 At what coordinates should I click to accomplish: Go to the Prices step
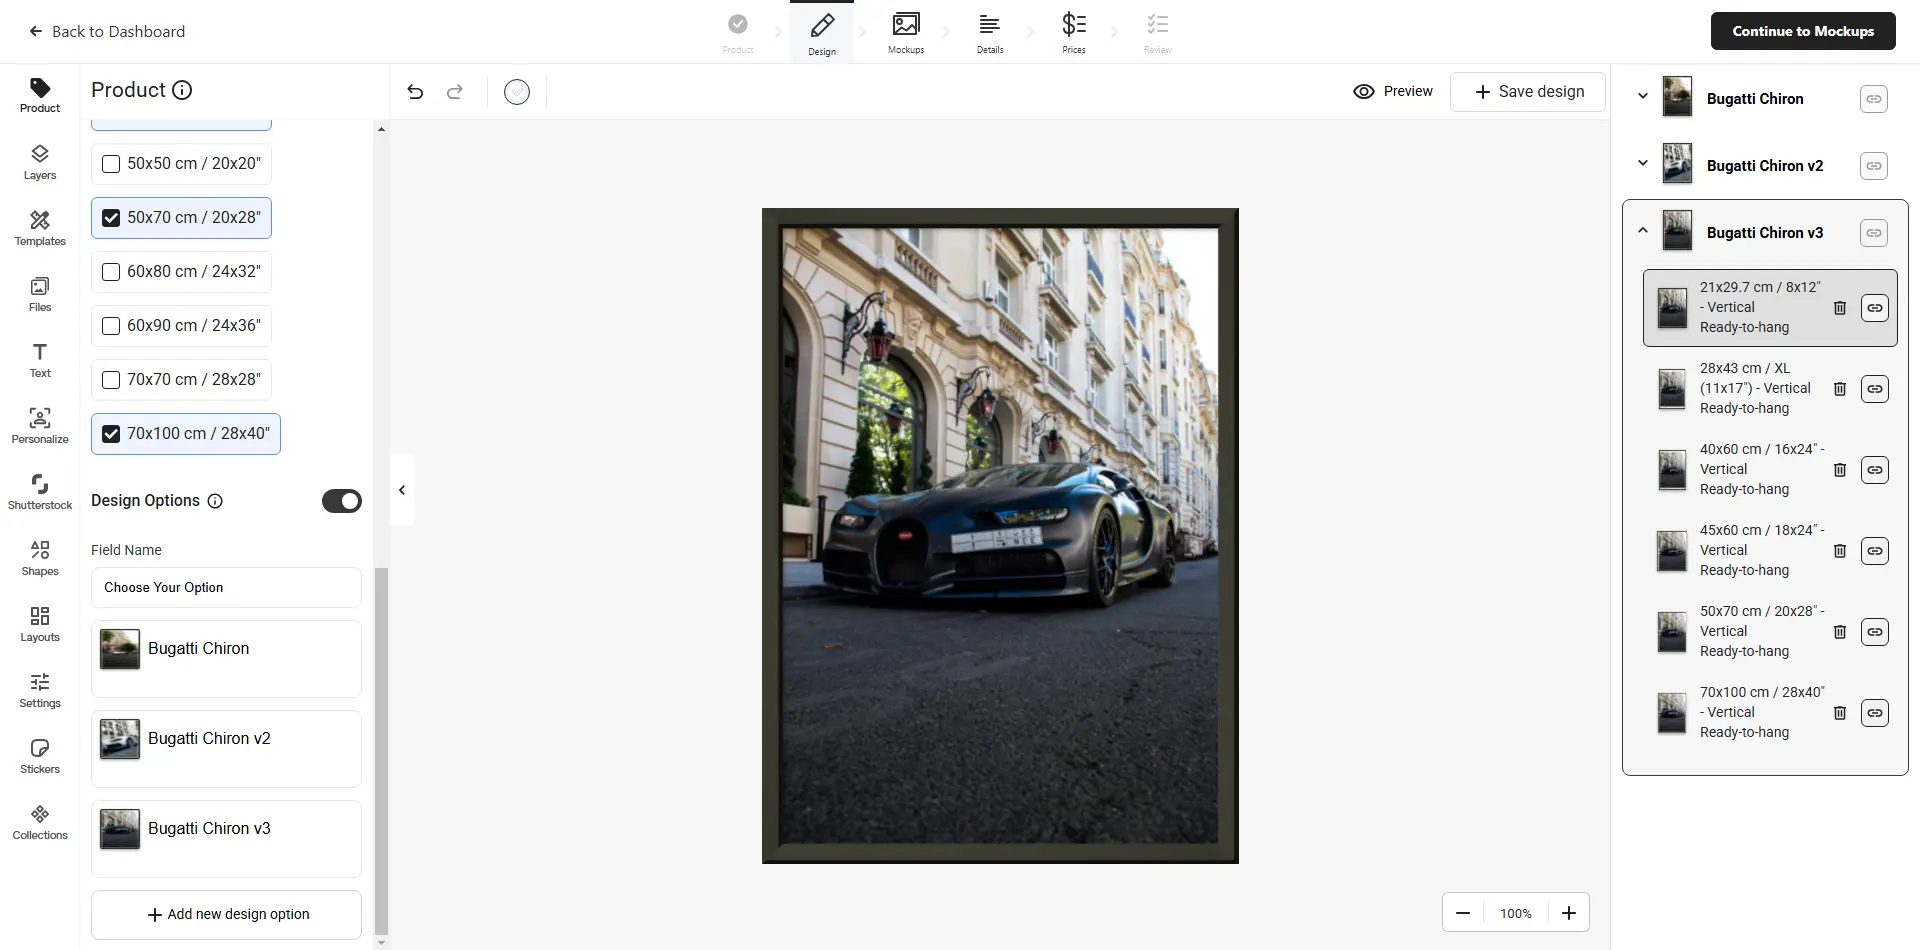tap(1073, 32)
